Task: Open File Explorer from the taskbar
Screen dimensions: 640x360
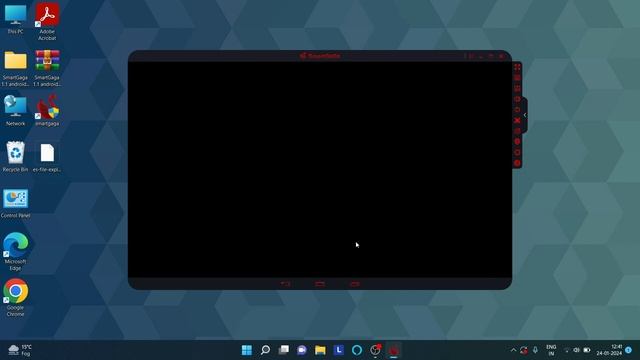Action: coord(320,350)
